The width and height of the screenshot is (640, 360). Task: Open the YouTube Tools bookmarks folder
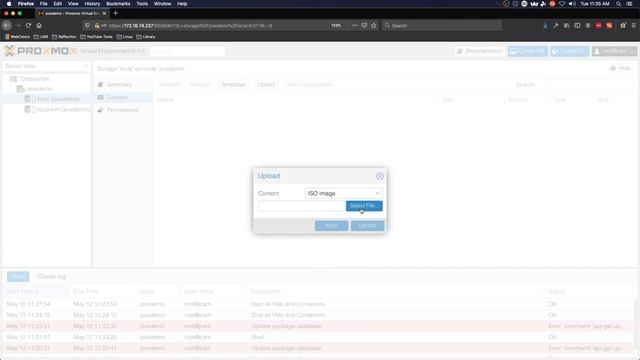tap(96, 37)
